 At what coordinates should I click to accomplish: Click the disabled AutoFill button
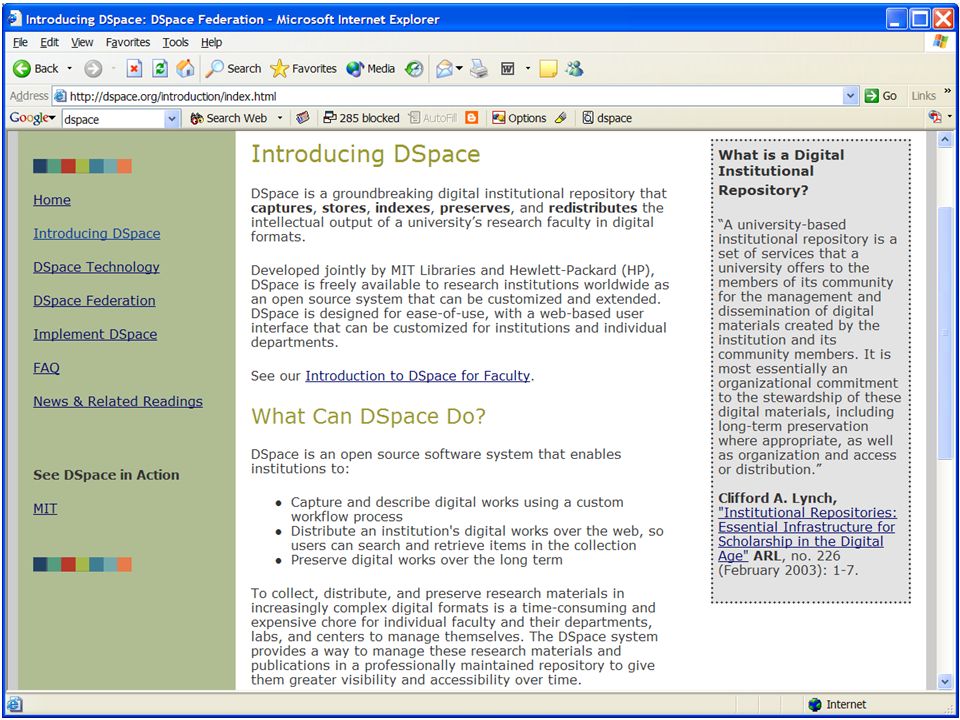432,118
